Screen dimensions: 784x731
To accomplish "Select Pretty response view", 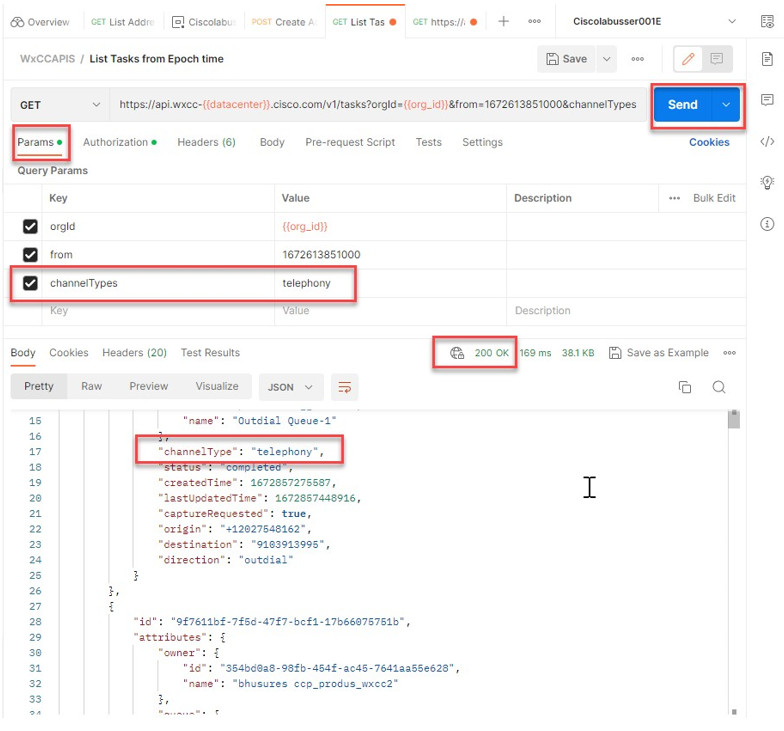I will point(38,386).
